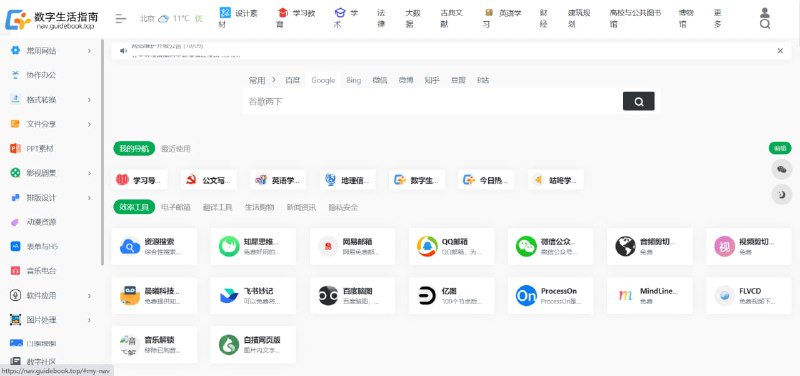Submit search with the dark search button
Image resolution: width=800 pixels, height=376 pixels.
(x=638, y=102)
